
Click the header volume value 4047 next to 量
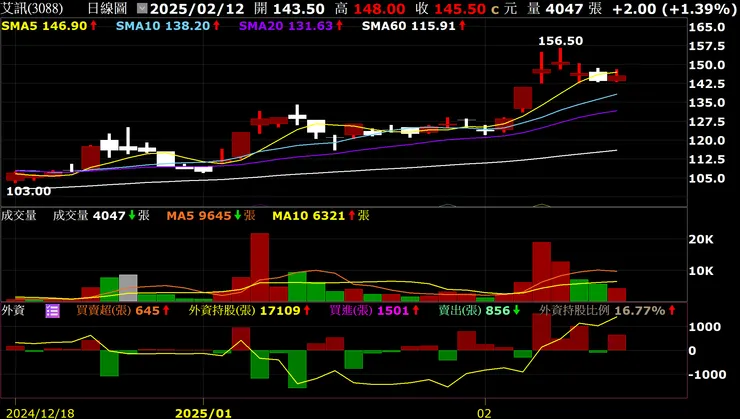pos(564,8)
